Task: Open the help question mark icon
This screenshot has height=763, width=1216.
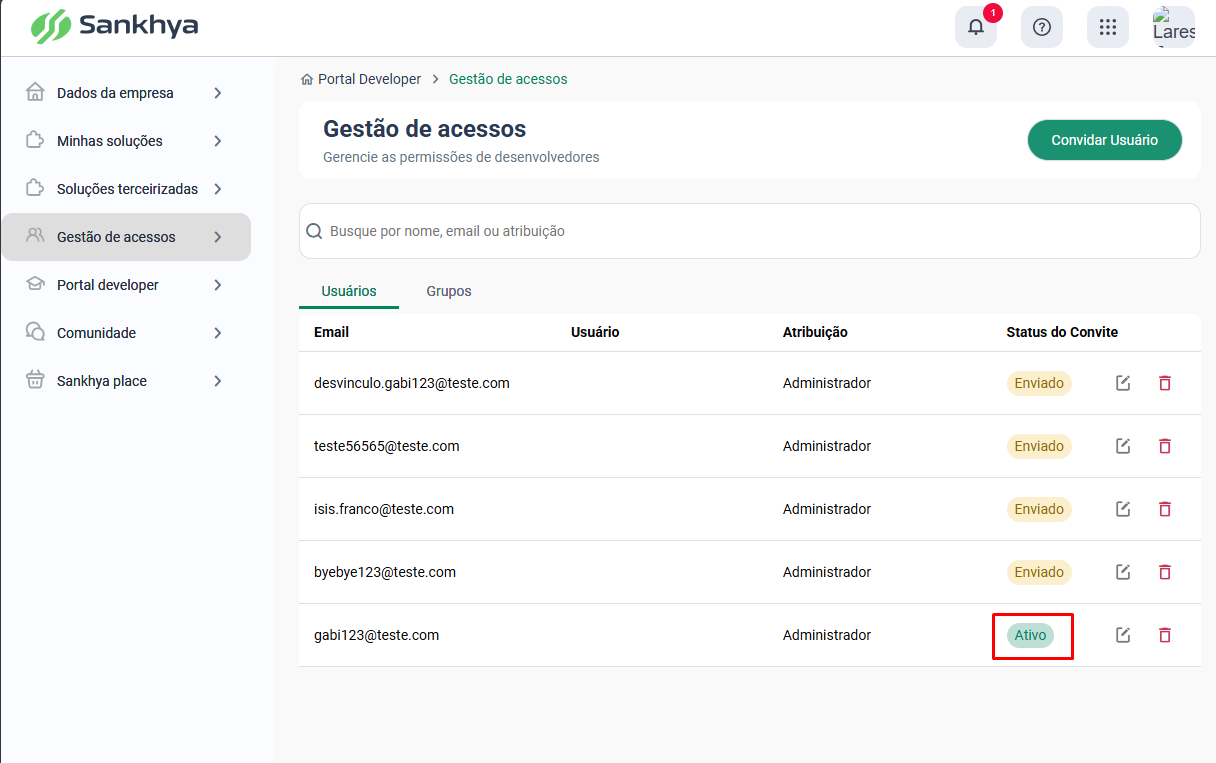Action: pos(1042,27)
